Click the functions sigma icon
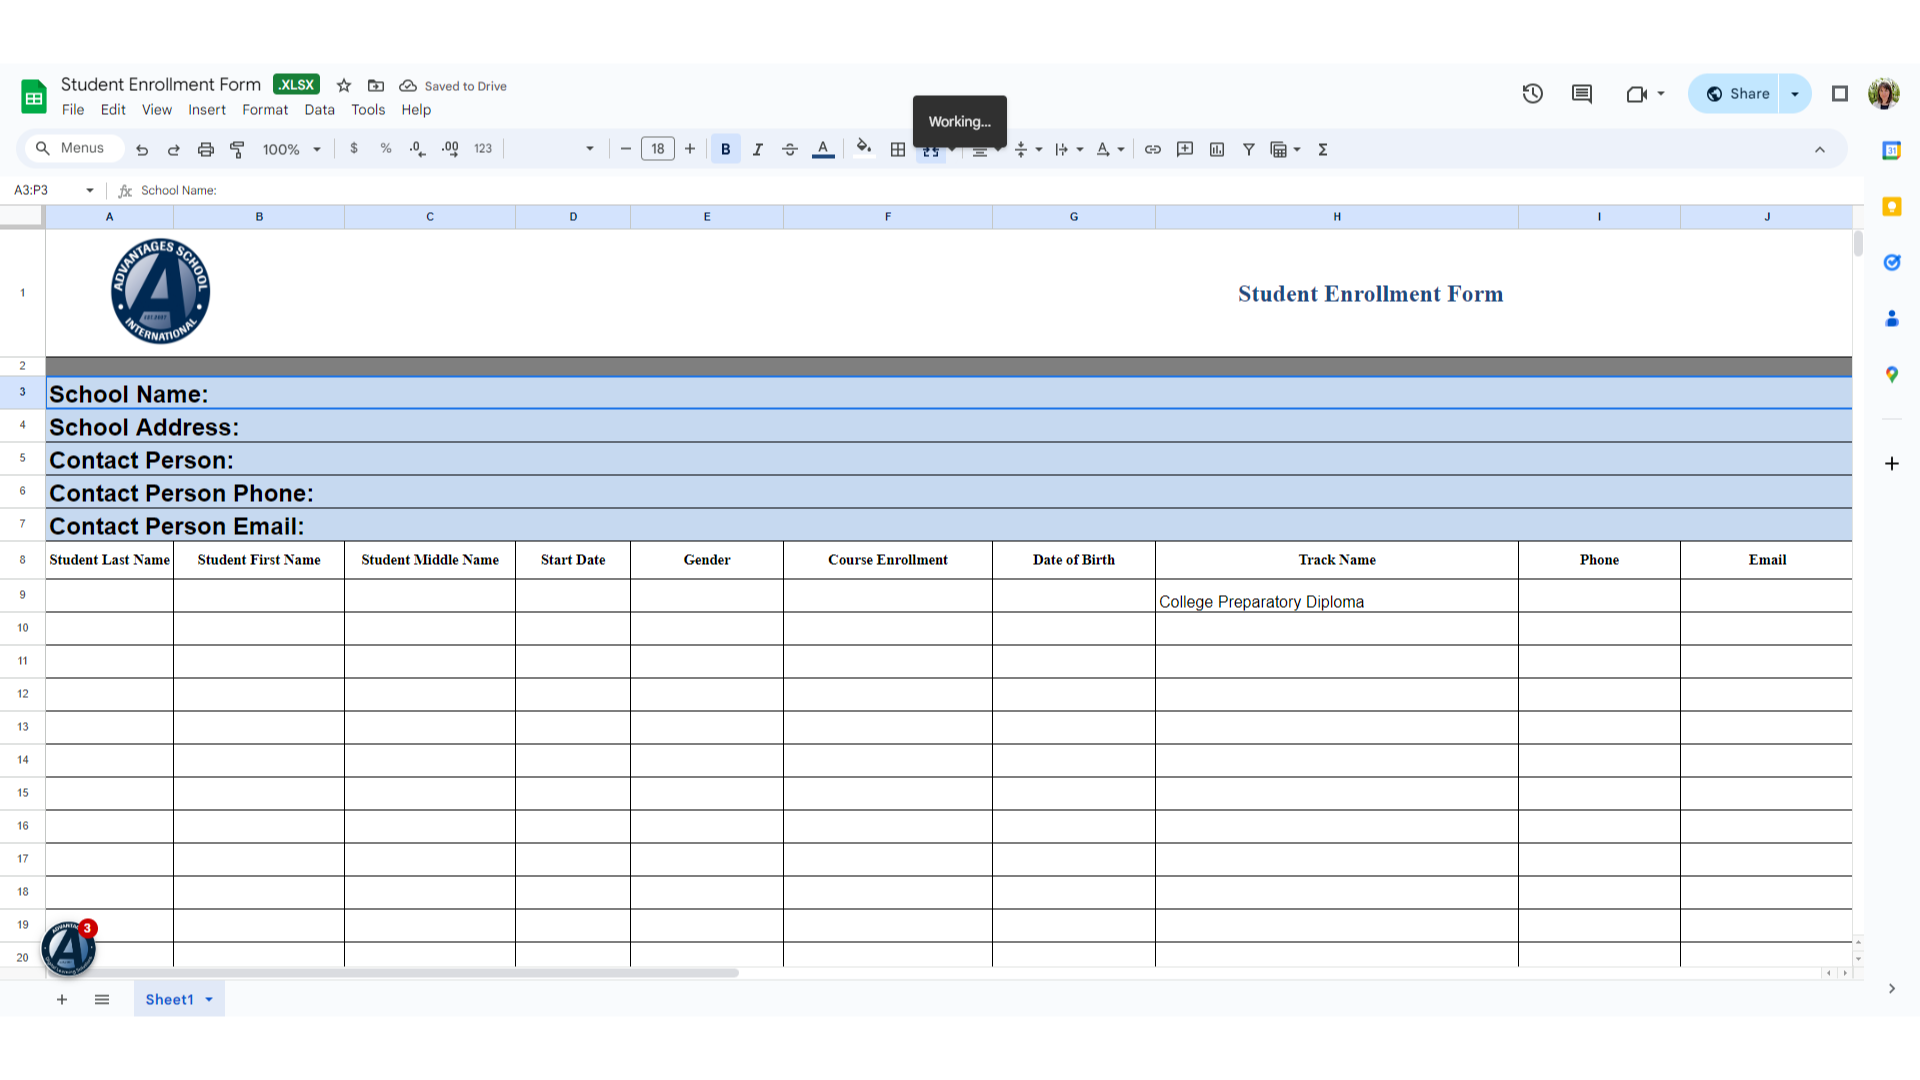1920x1080 pixels. (x=1323, y=149)
